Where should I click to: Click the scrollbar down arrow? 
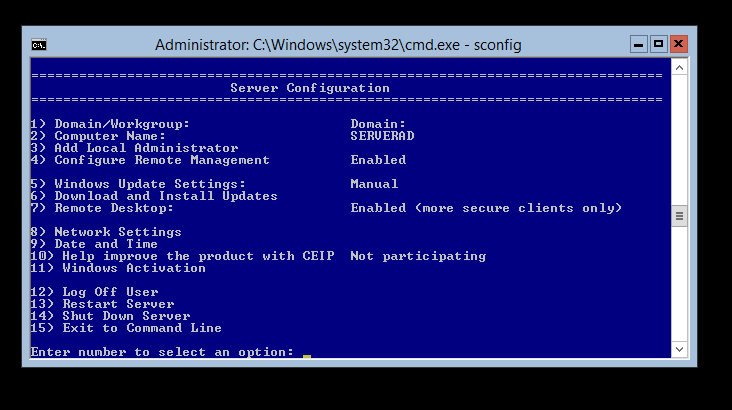[679, 349]
